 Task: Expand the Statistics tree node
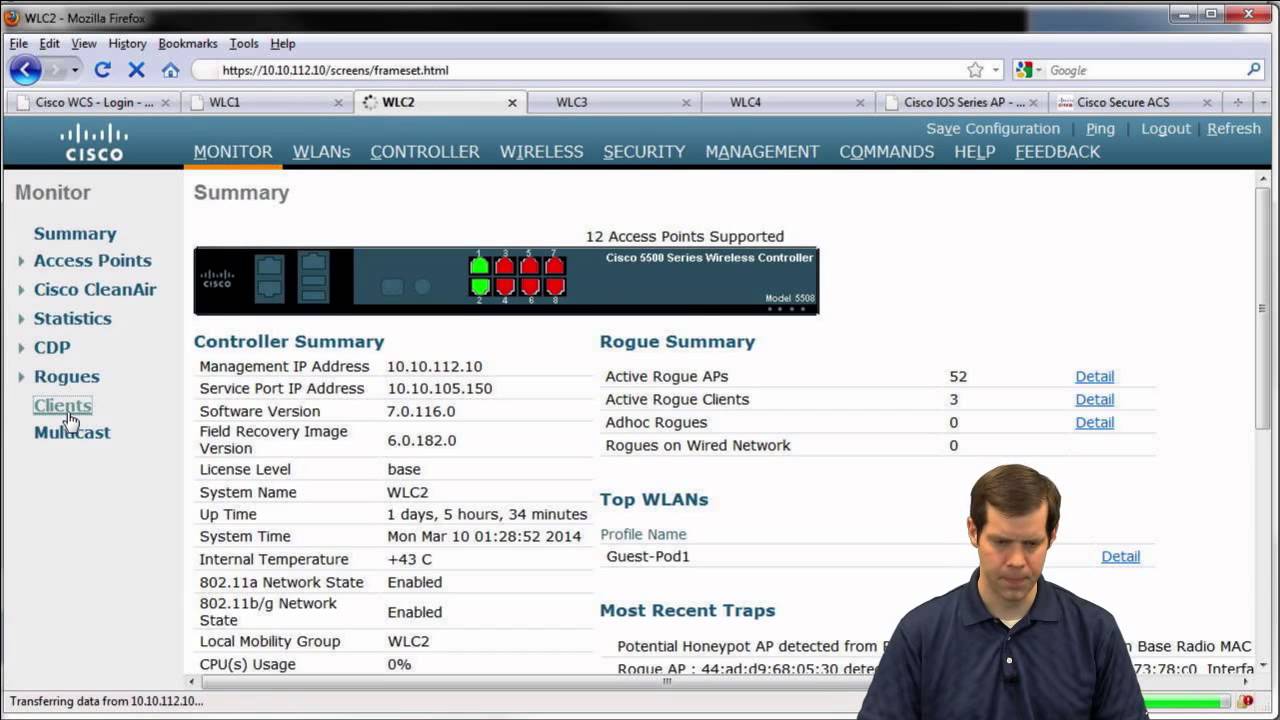point(21,319)
